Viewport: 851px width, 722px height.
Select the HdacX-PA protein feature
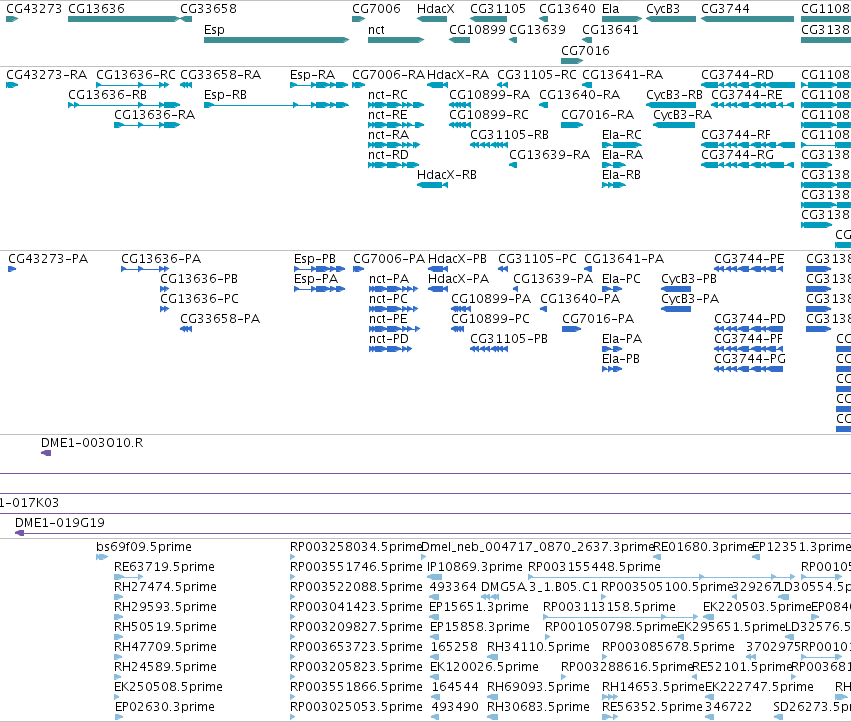438,289
